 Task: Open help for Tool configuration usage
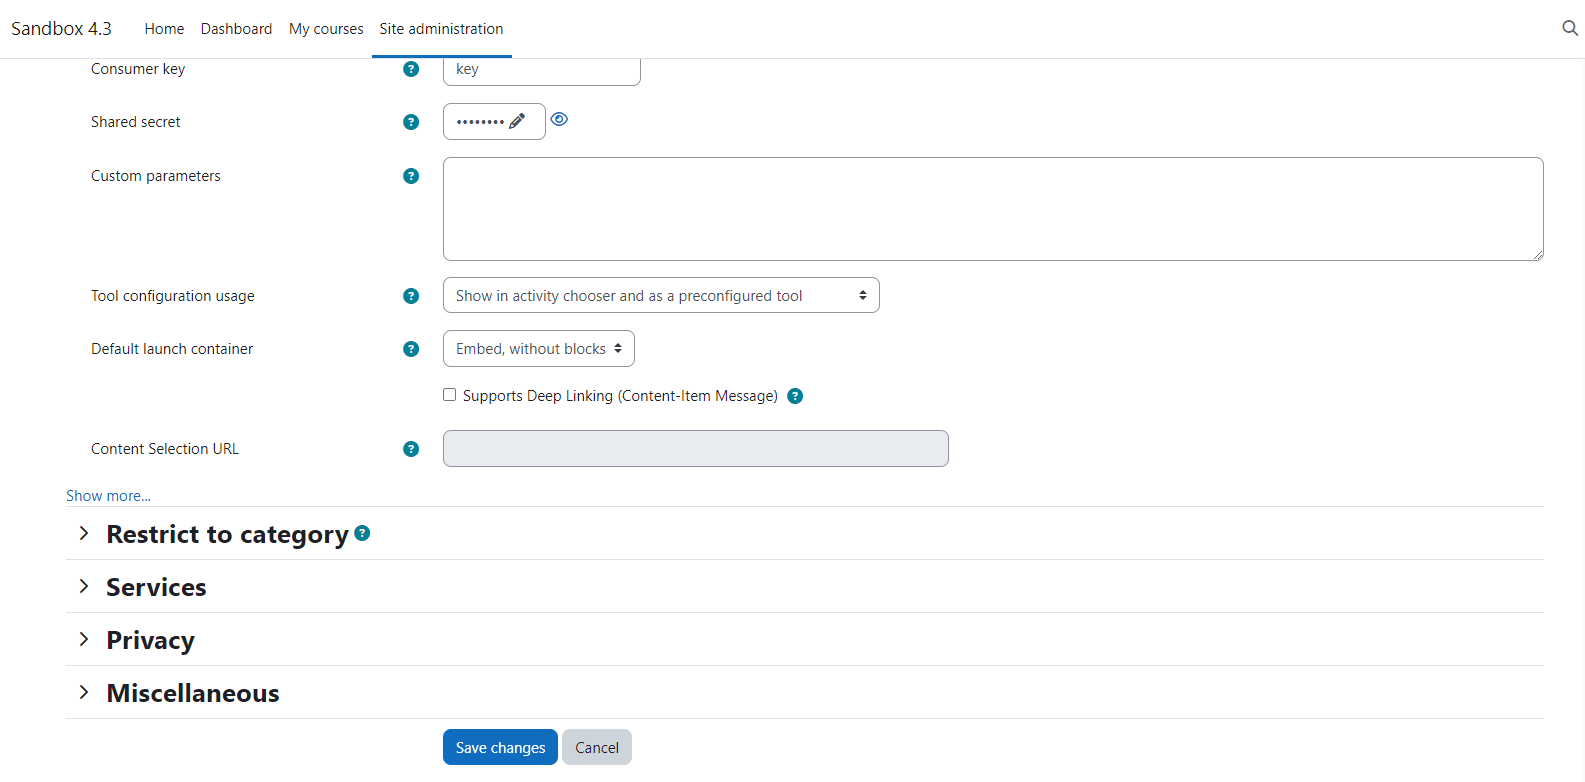[411, 296]
